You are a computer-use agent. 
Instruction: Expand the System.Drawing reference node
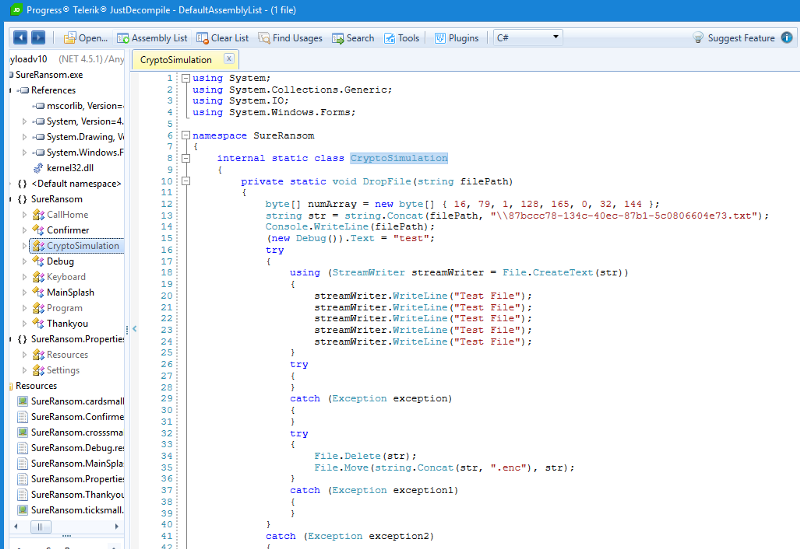click(24, 137)
